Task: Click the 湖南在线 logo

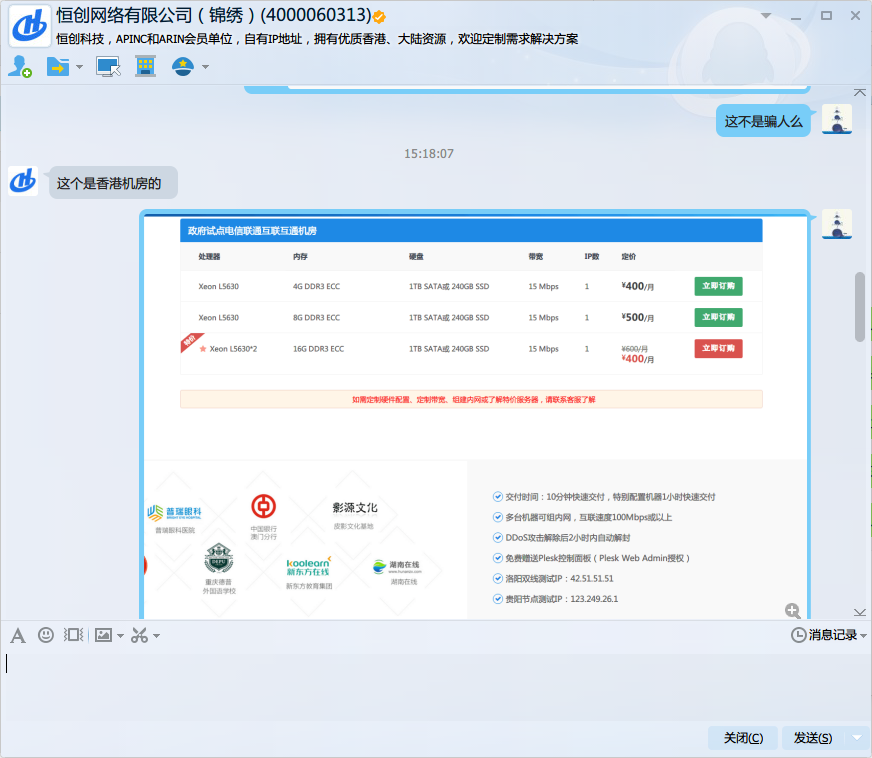Action: point(397,567)
